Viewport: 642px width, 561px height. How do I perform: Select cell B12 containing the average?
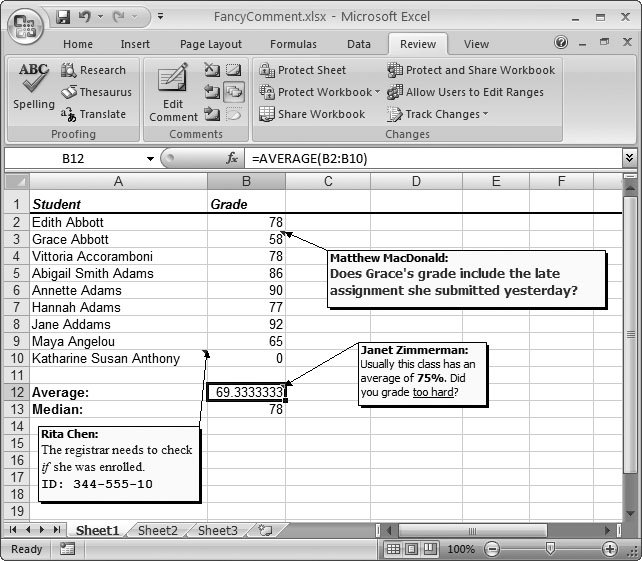coord(246,393)
